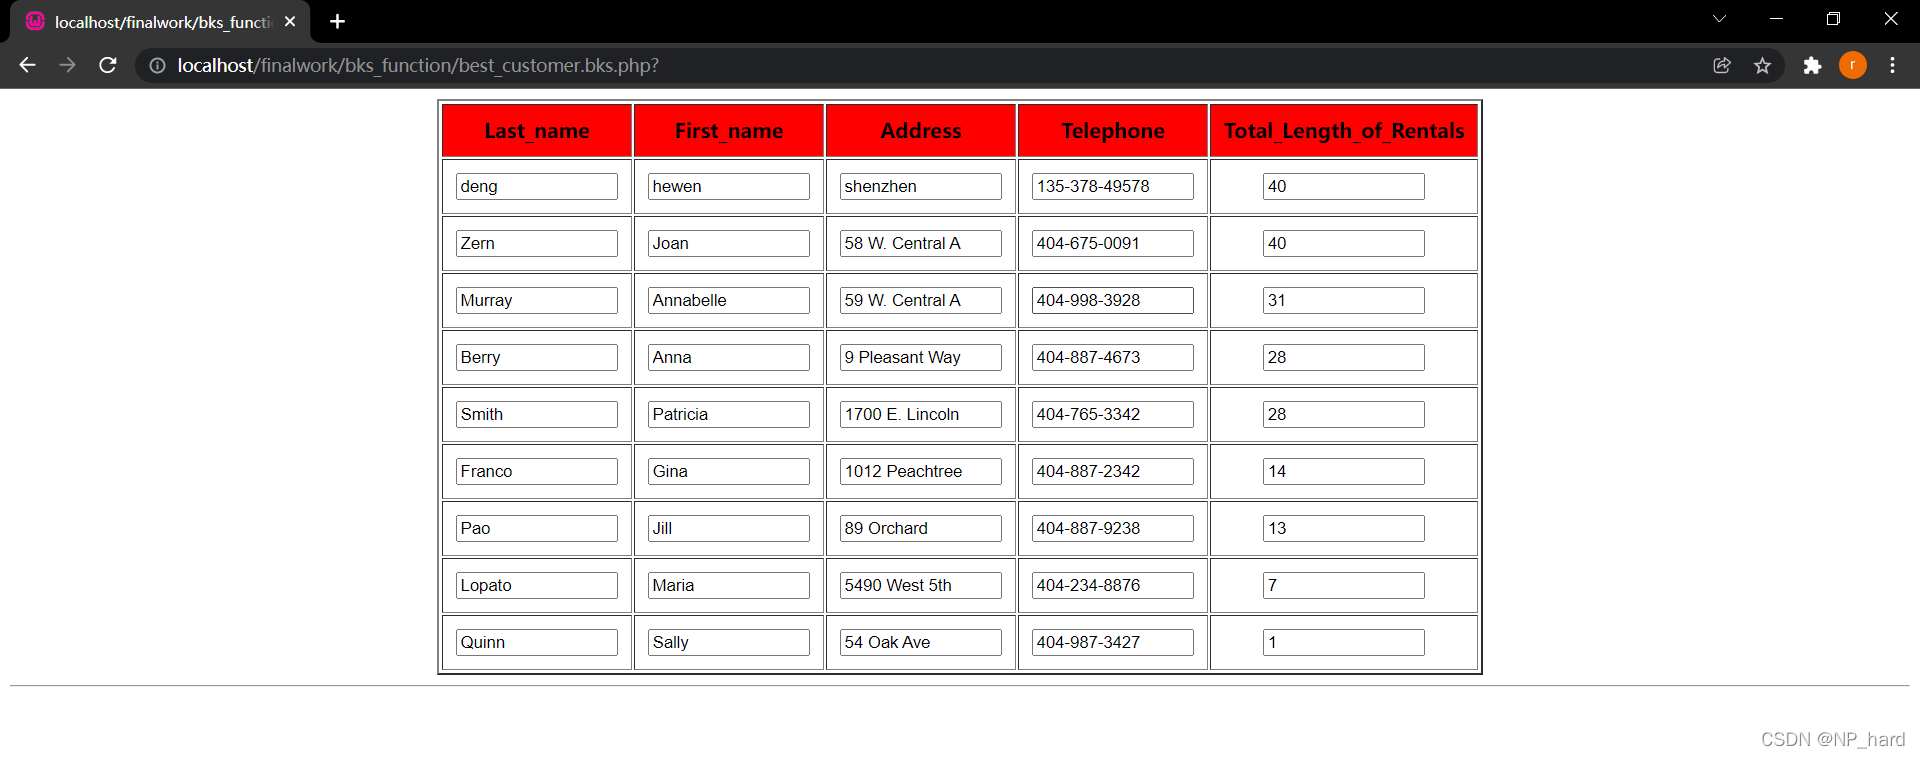
Task: Click address field '59 W. Central A'
Action: (x=921, y=300)
